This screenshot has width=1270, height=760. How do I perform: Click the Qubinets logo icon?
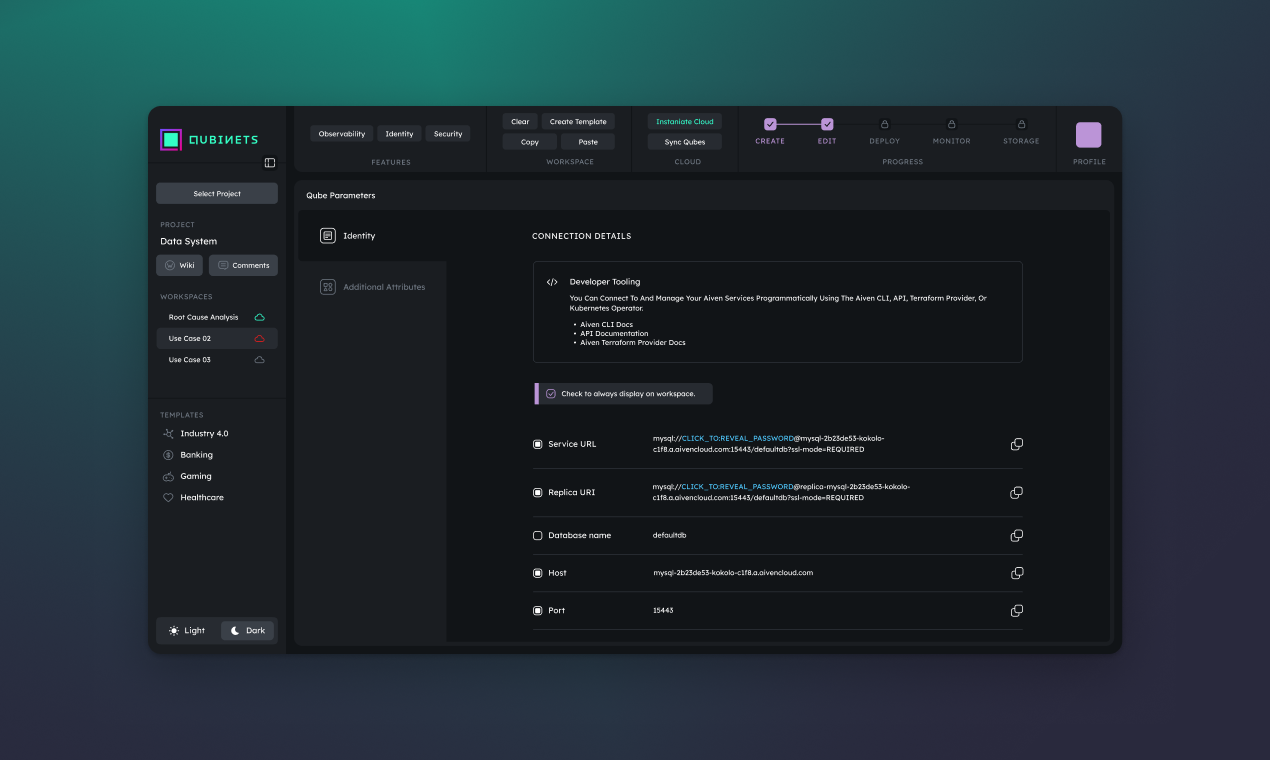(x=171, y=140)
